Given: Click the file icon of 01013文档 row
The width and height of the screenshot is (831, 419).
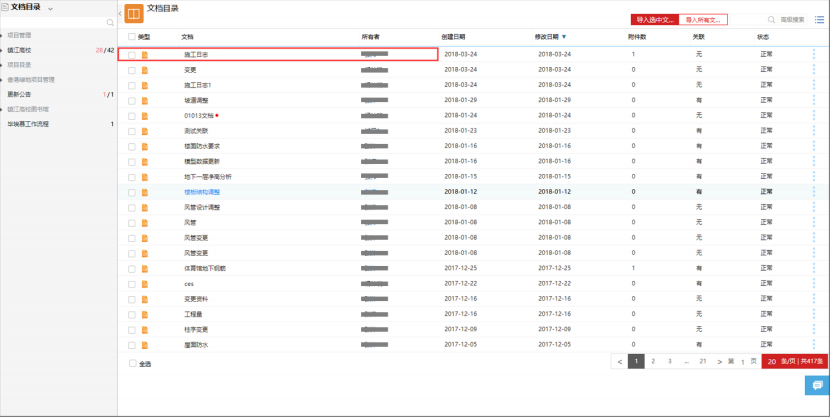Looking at the screenshot, I should (145, 115).
